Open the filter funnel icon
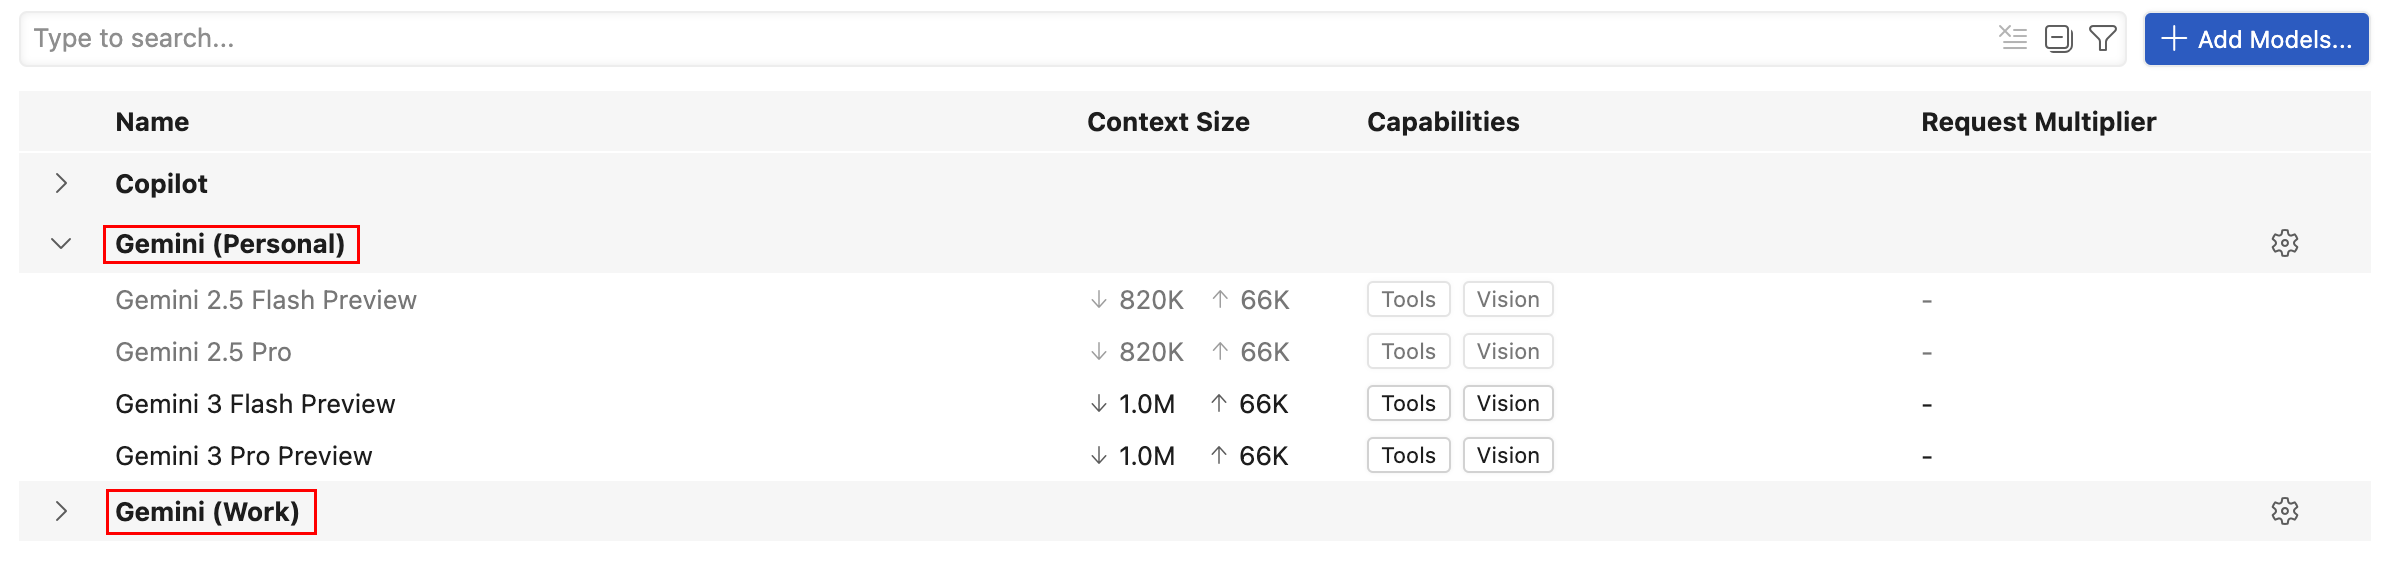2404x584 pixels. (x=2103, y=38)
